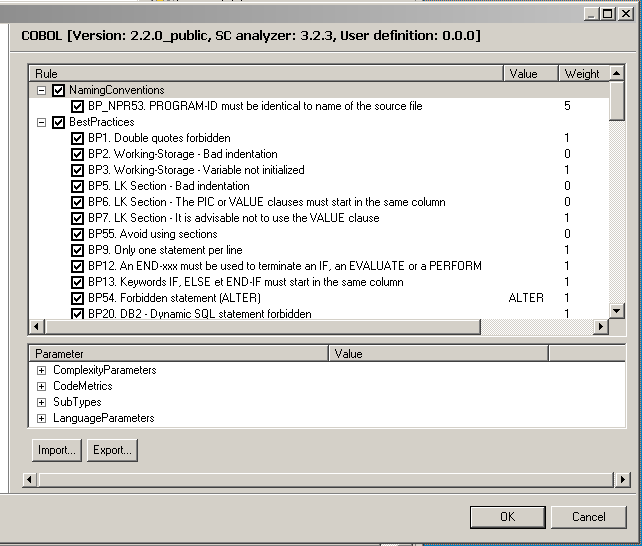Toggle BP5 LK Section Bad indentation checkbox
642x546 pixels.
click(x=77, y=186)
